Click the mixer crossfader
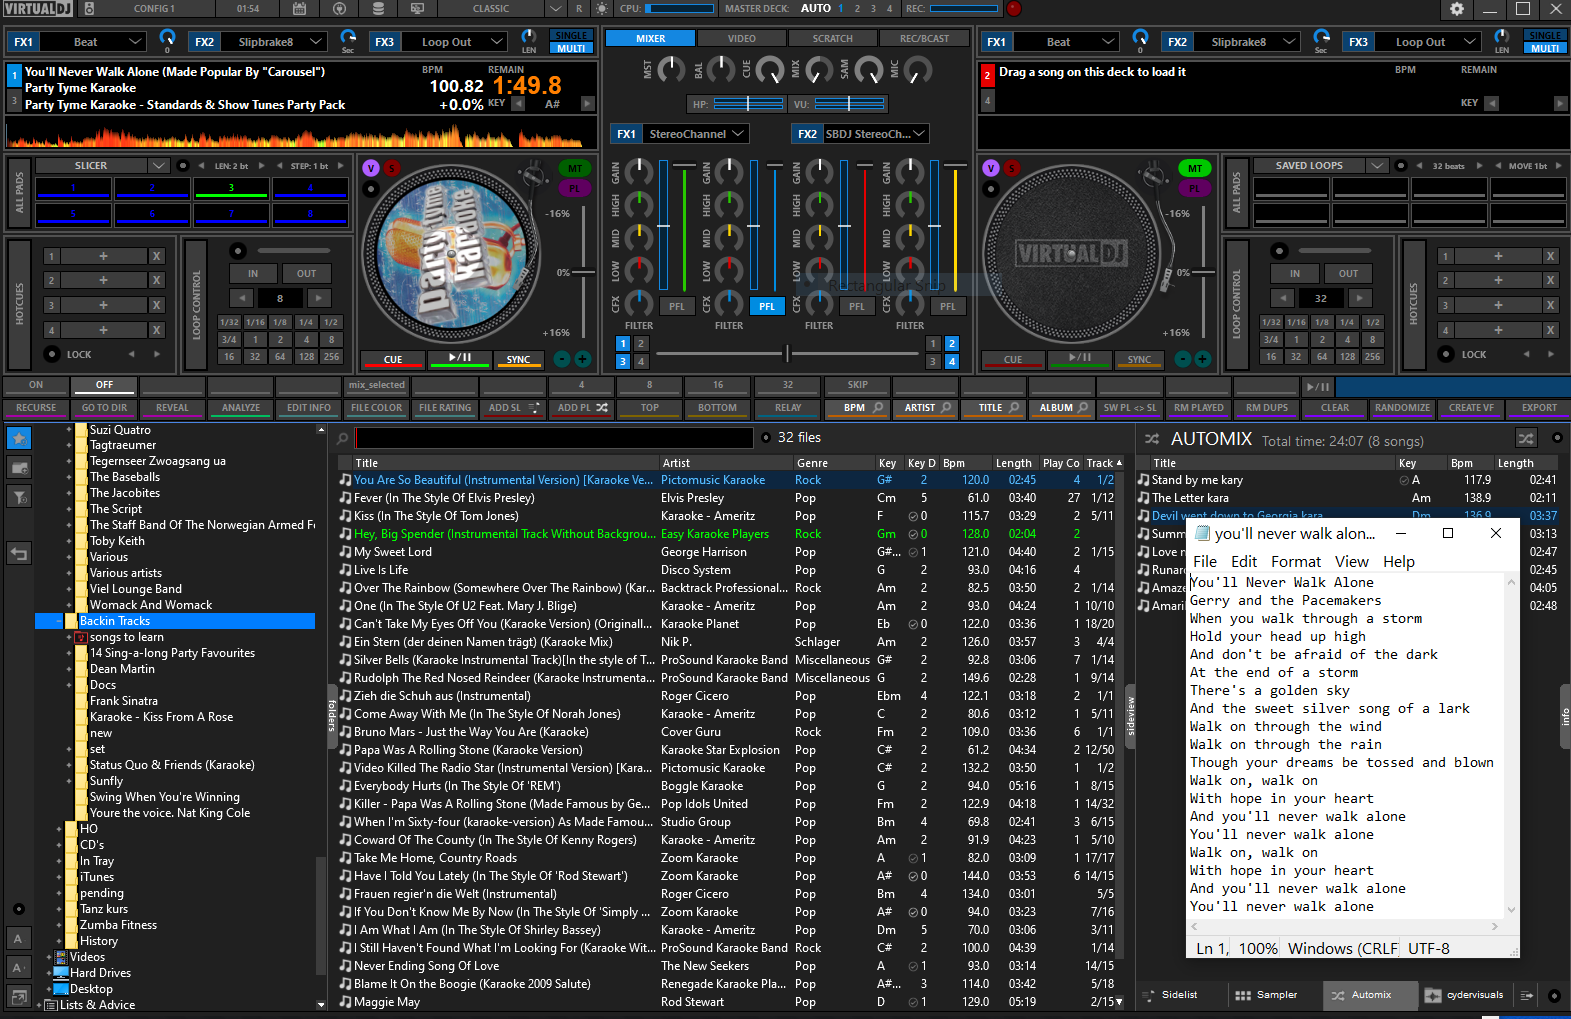 pyautogui.click(x=787, y=353)
